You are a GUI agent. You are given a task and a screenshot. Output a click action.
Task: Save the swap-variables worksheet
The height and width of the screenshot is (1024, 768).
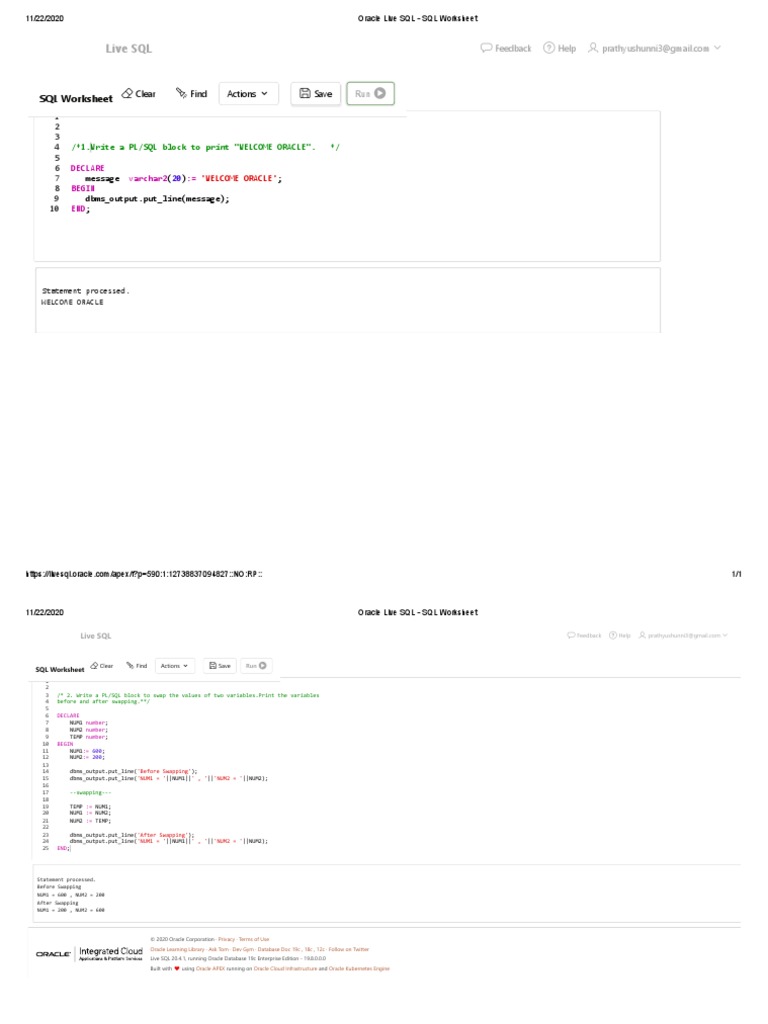pyautogui.click(x=220, y=665)
